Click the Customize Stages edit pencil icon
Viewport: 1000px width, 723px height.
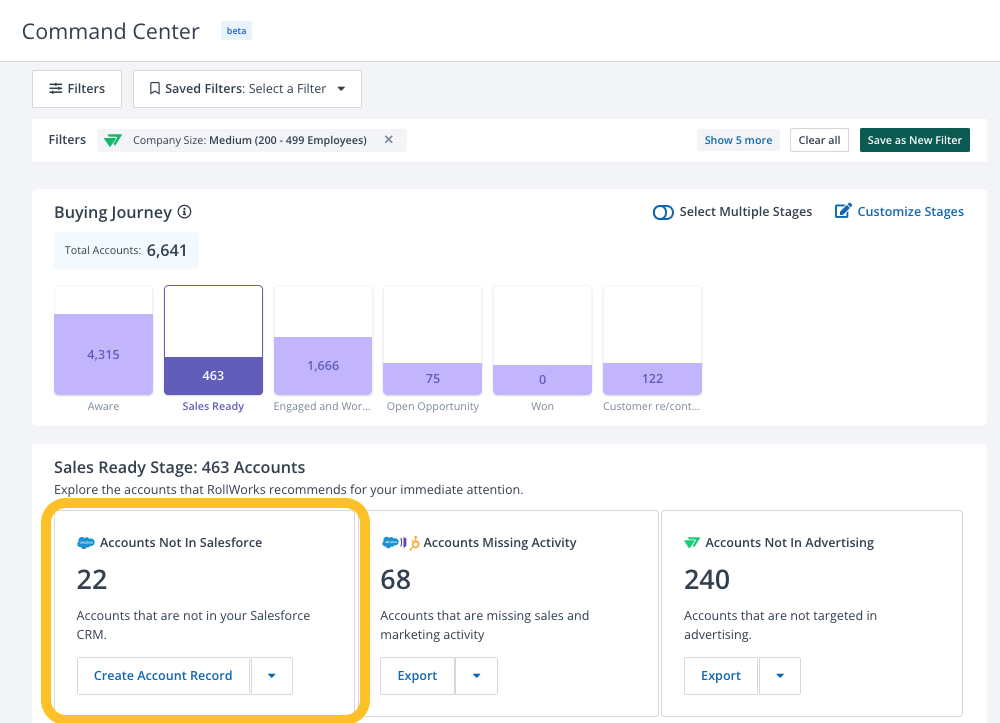[x=842, y=211]
